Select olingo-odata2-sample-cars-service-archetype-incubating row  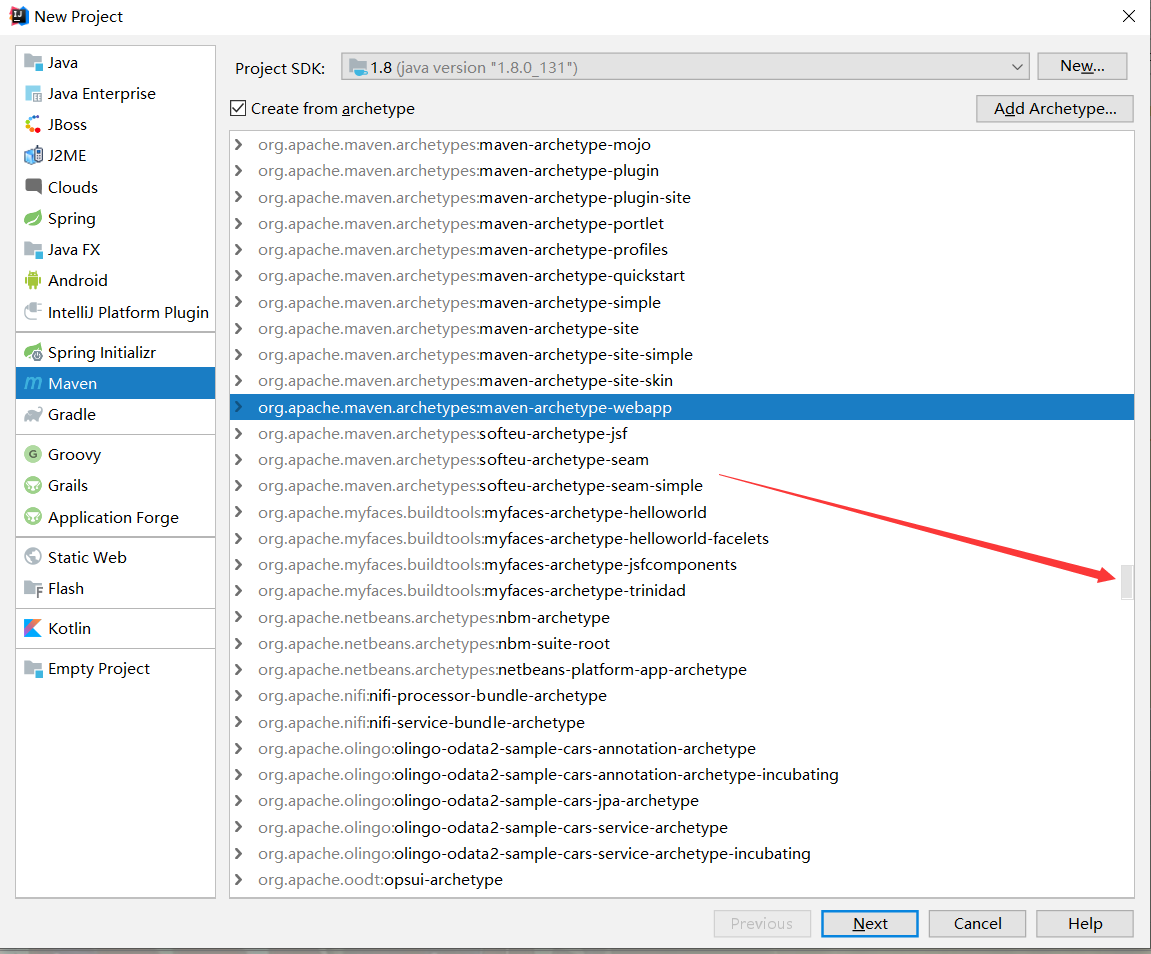tap(682, 853)
